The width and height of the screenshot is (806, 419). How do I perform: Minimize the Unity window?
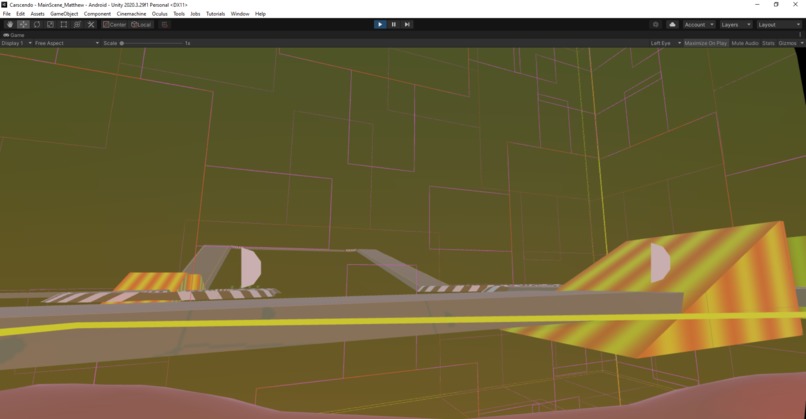tap(757, 5)
